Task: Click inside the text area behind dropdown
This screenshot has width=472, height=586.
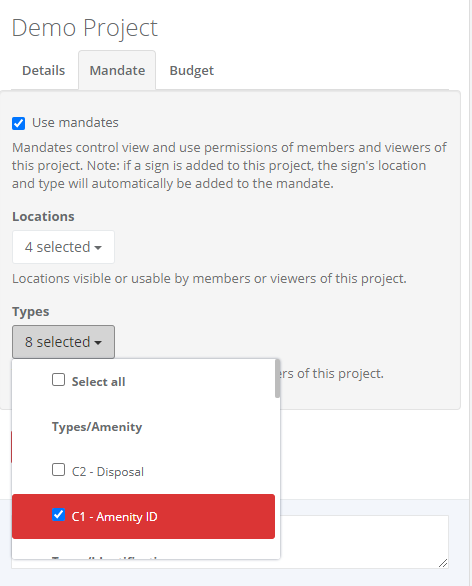Action: click(364, 542)
